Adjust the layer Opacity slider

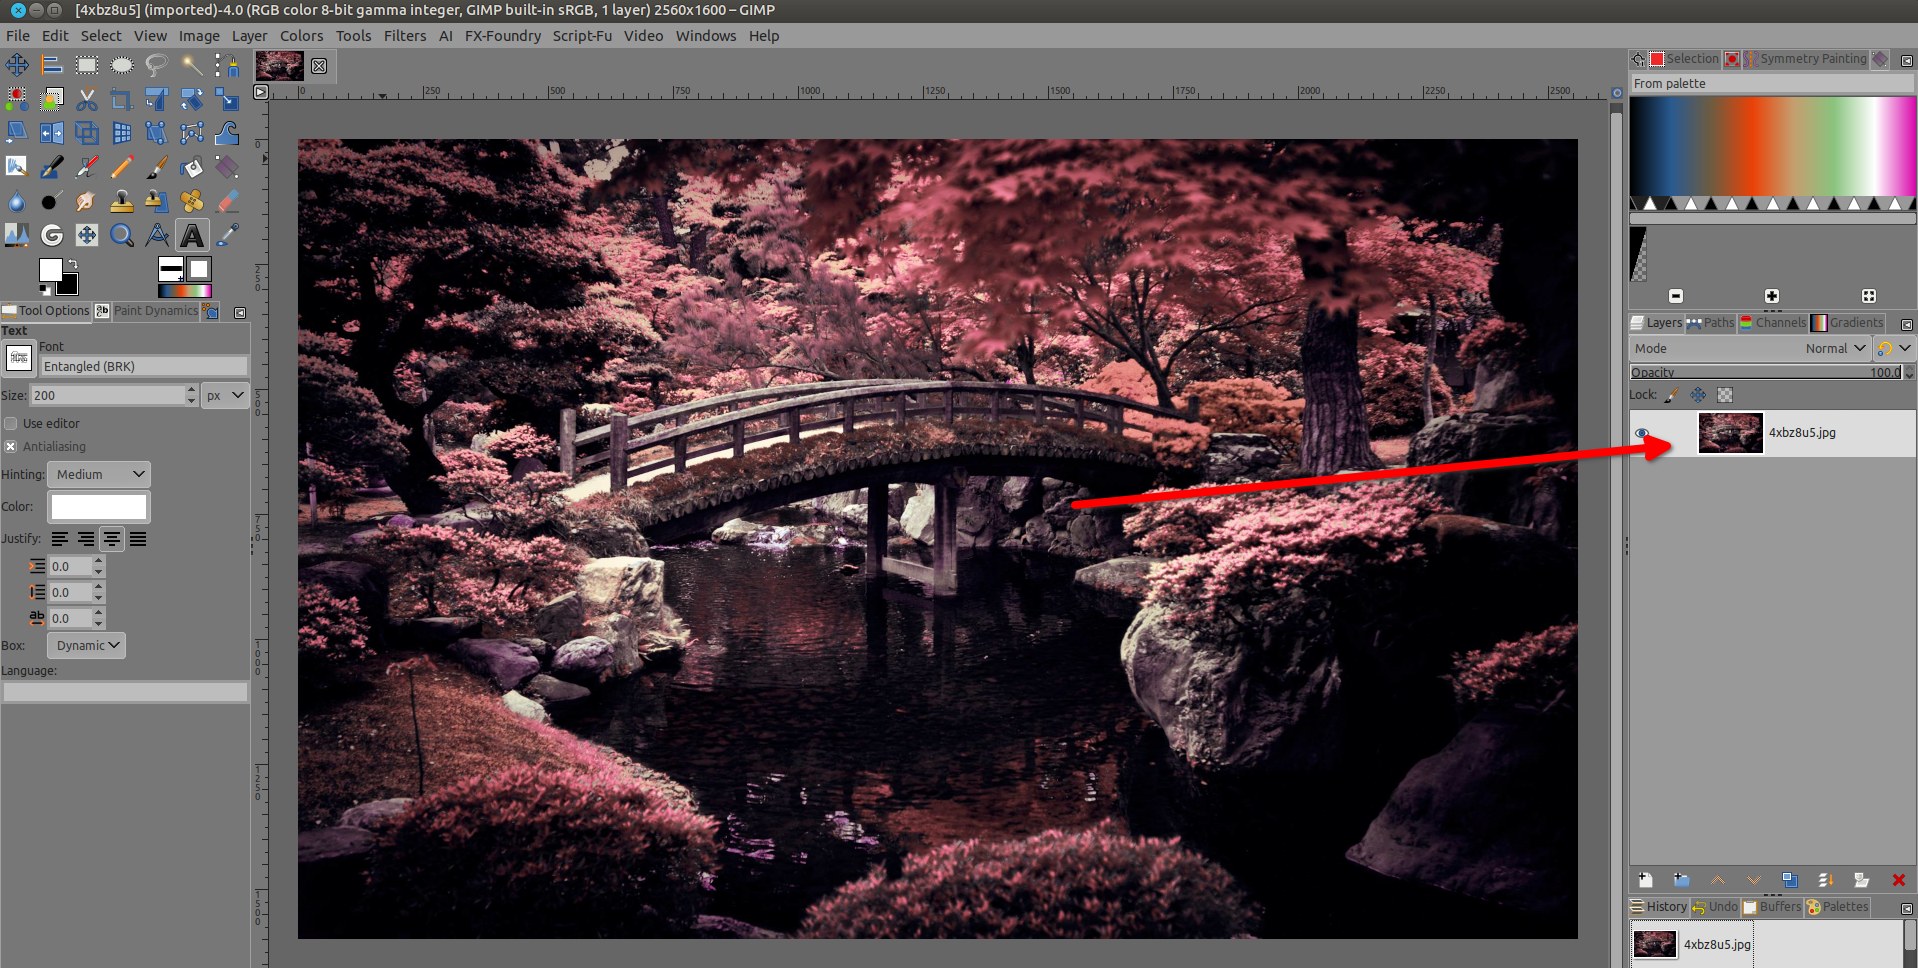[x=1767, y=372]
